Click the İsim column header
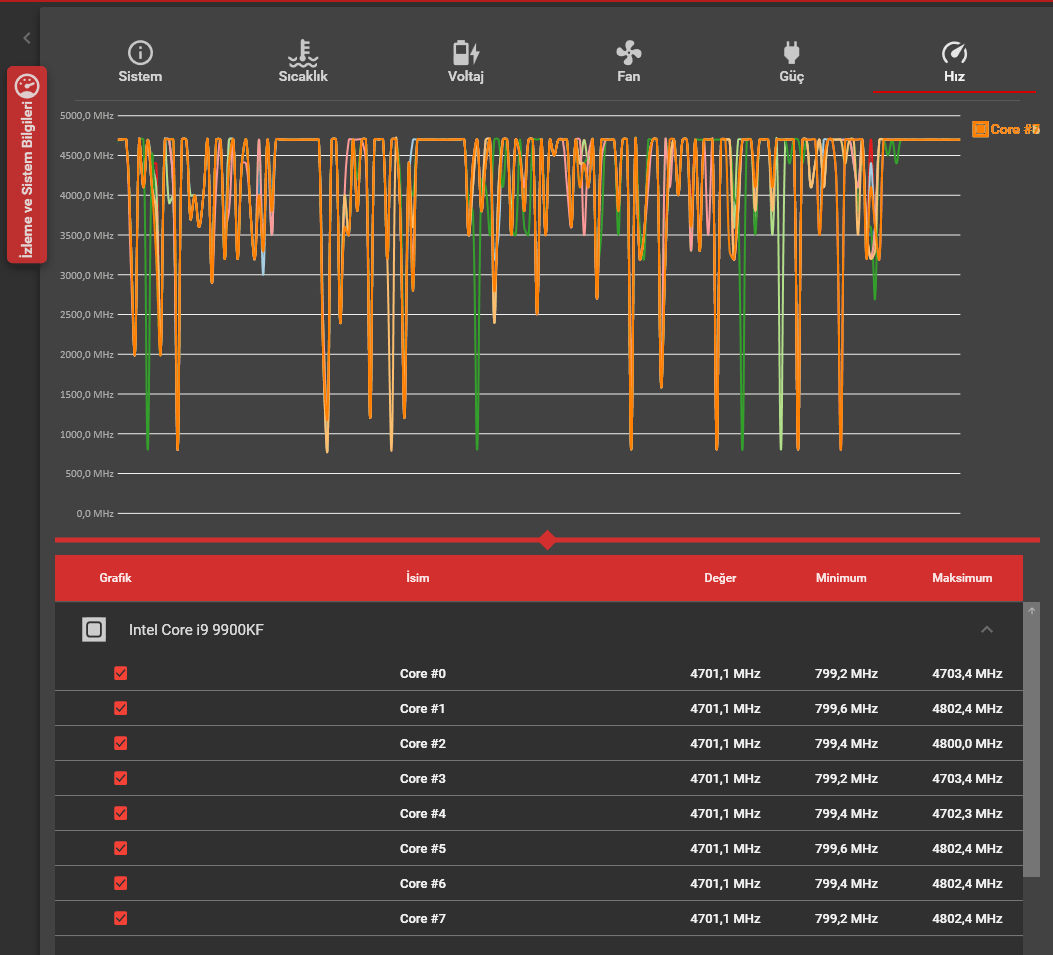 pos(418,578)
